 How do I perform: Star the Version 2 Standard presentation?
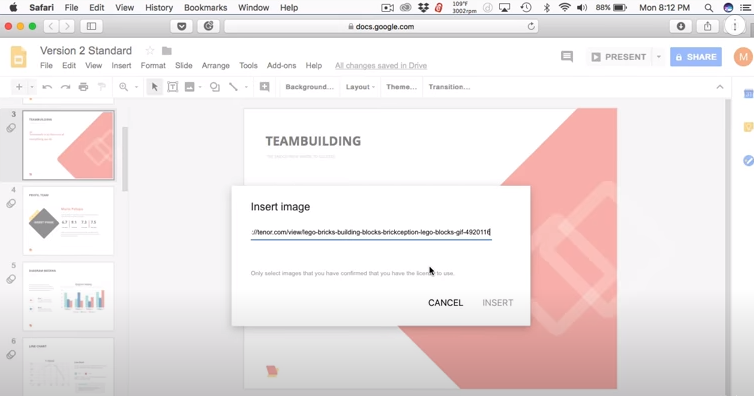pyautogui.click(x=150, y=50)
